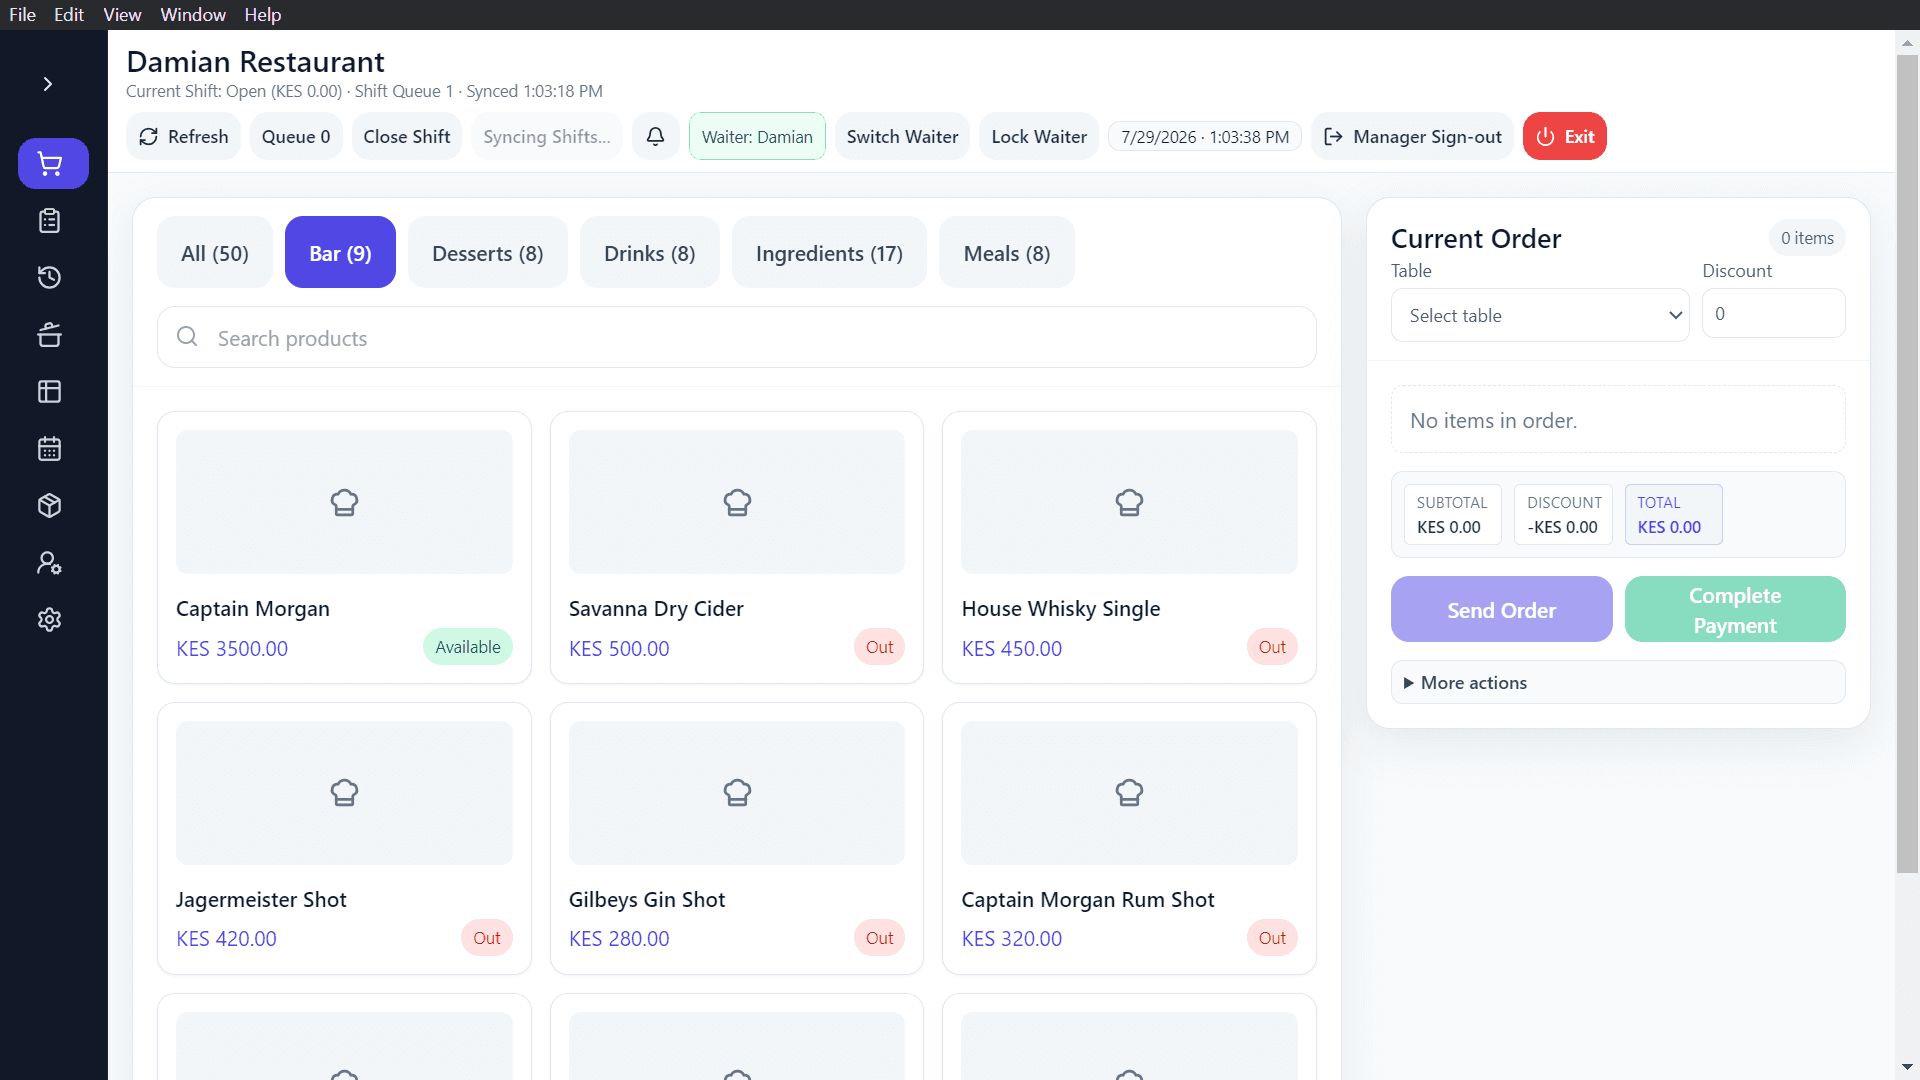Click the Queue 0 button
The width and height of the screenshot is (1920, 1080).
[296, 136]
